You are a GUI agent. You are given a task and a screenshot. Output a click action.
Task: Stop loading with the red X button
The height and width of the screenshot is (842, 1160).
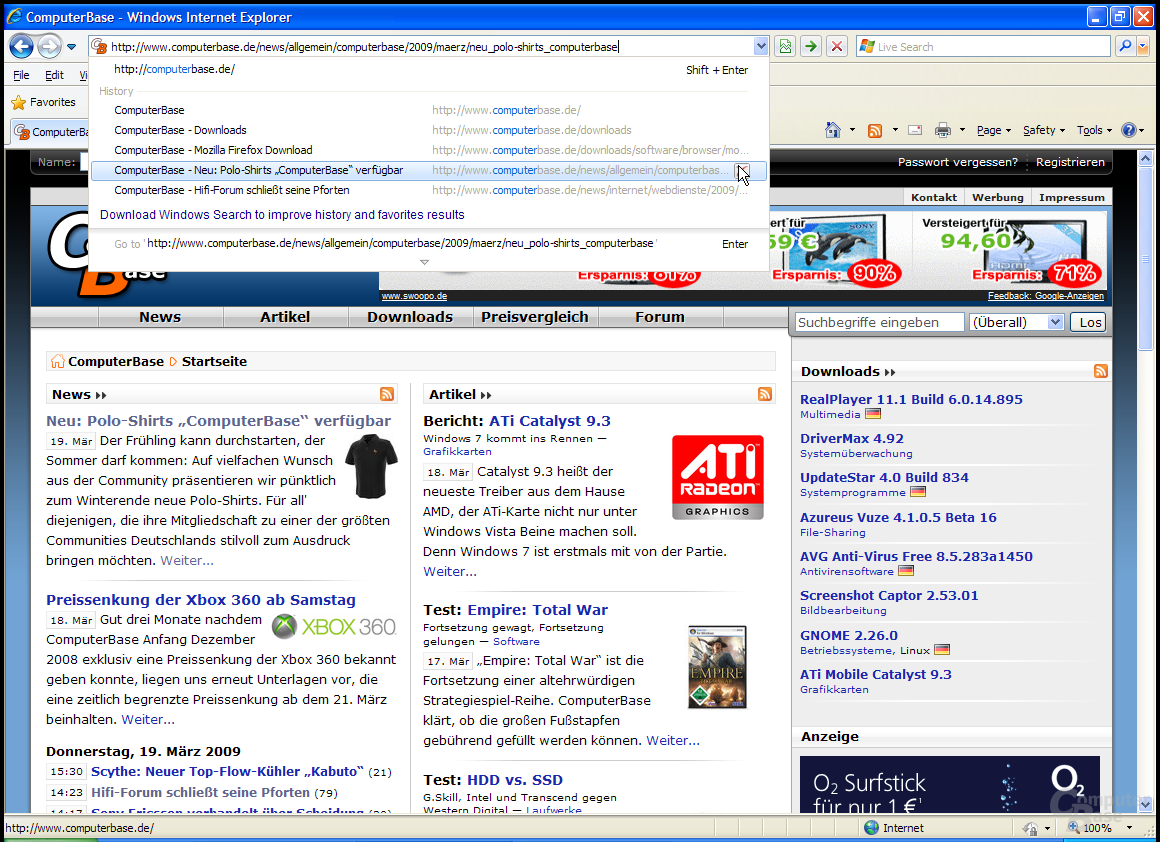[837, 47]
